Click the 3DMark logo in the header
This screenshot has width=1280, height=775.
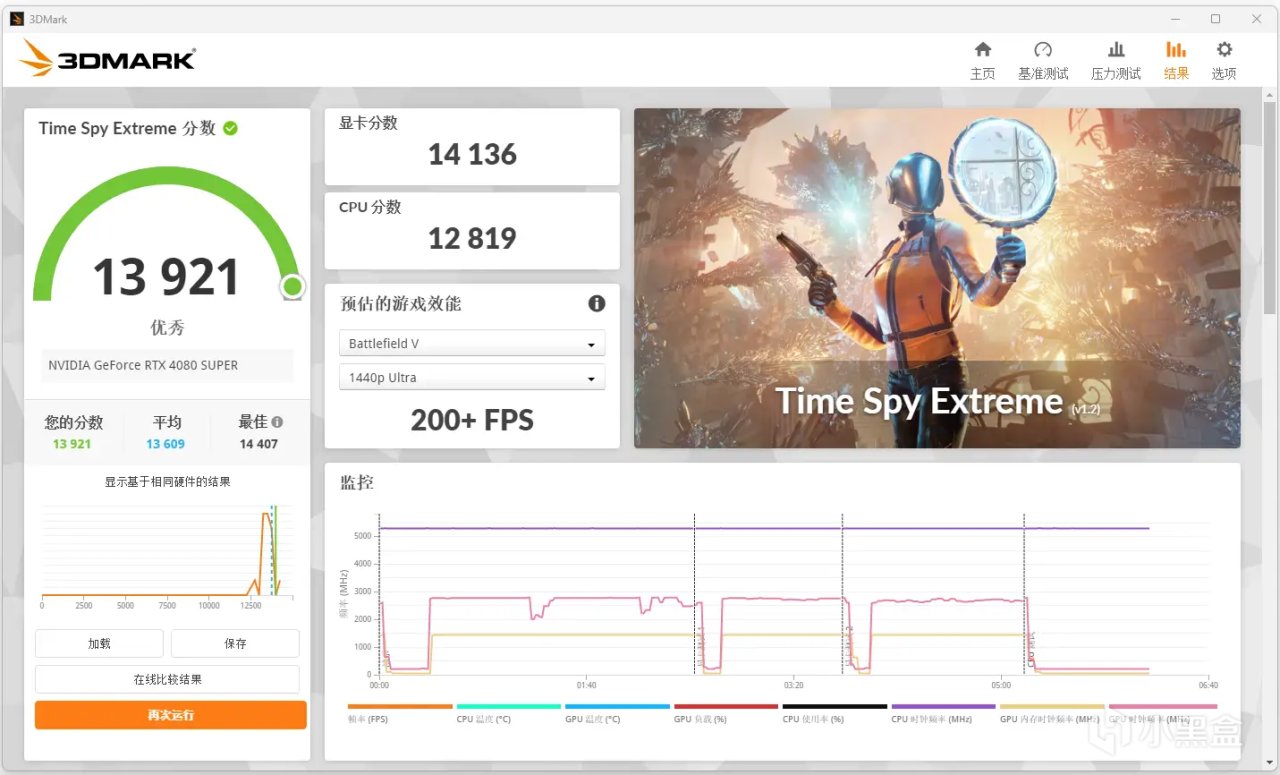pos(107,59)
